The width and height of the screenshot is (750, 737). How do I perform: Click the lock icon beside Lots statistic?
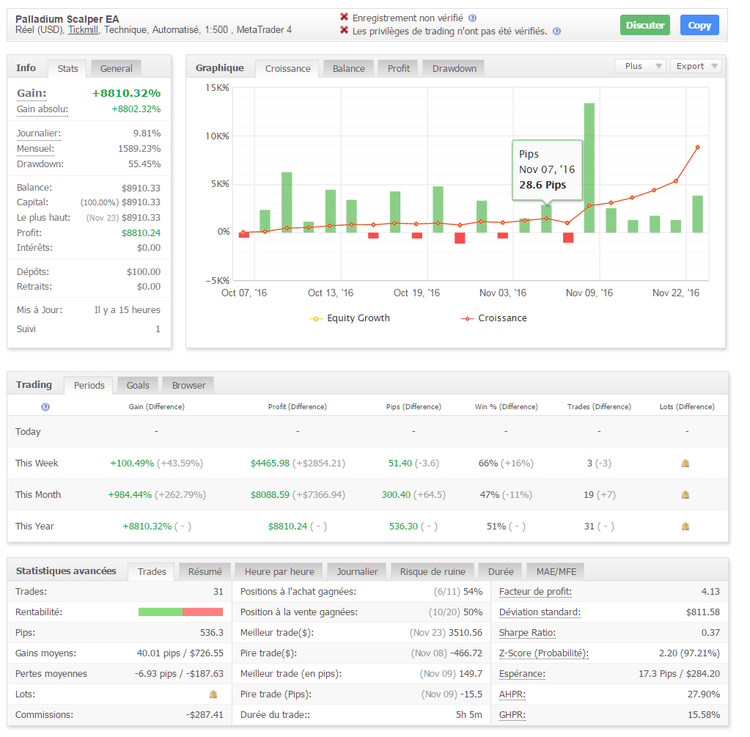click(x=213, y=694)
